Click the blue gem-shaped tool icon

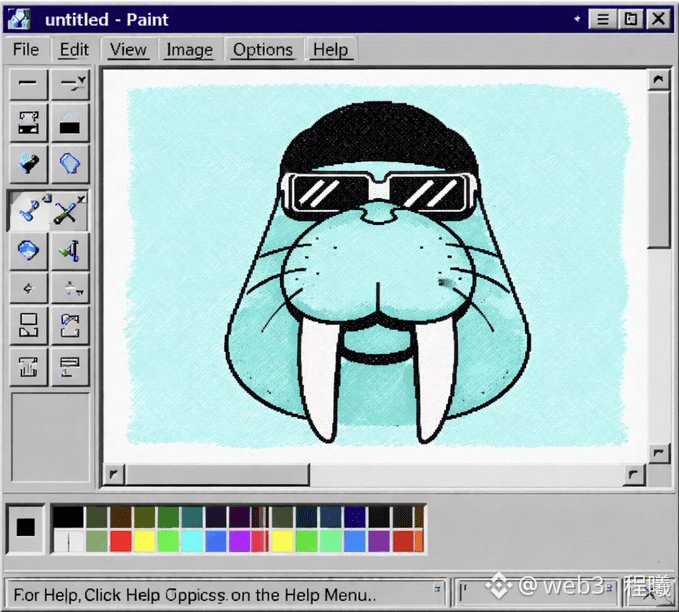(28, 250)
